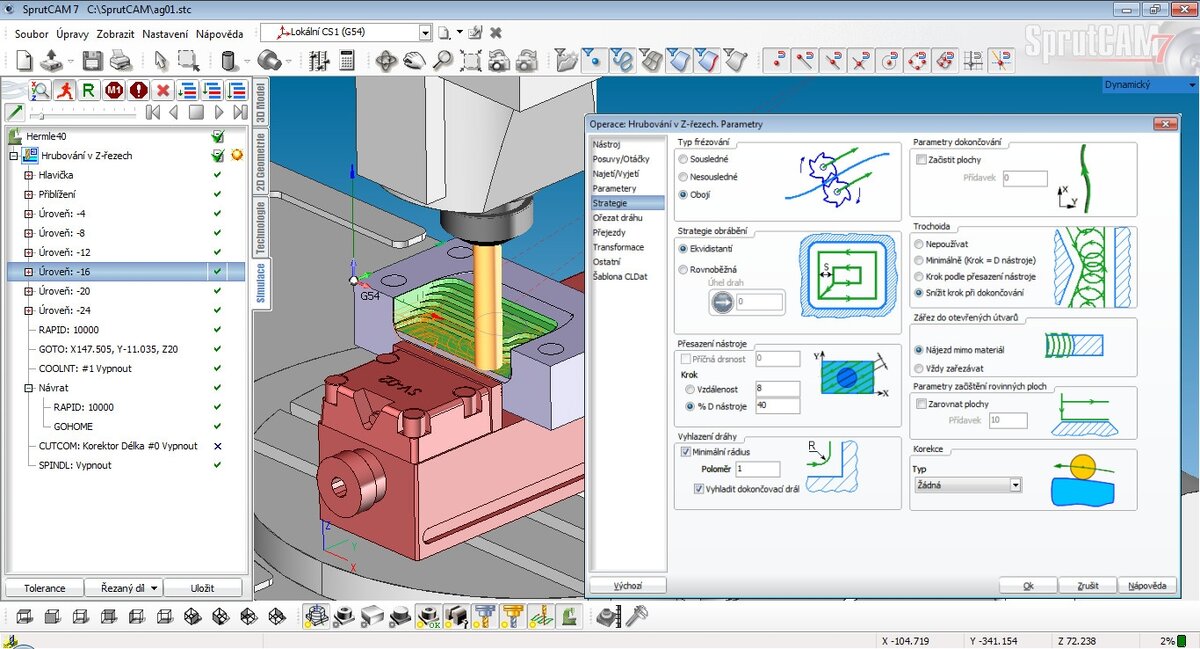Viewport: 1200px width, 649px height.
Task: Open the Soubor menu
Action: 32,33
